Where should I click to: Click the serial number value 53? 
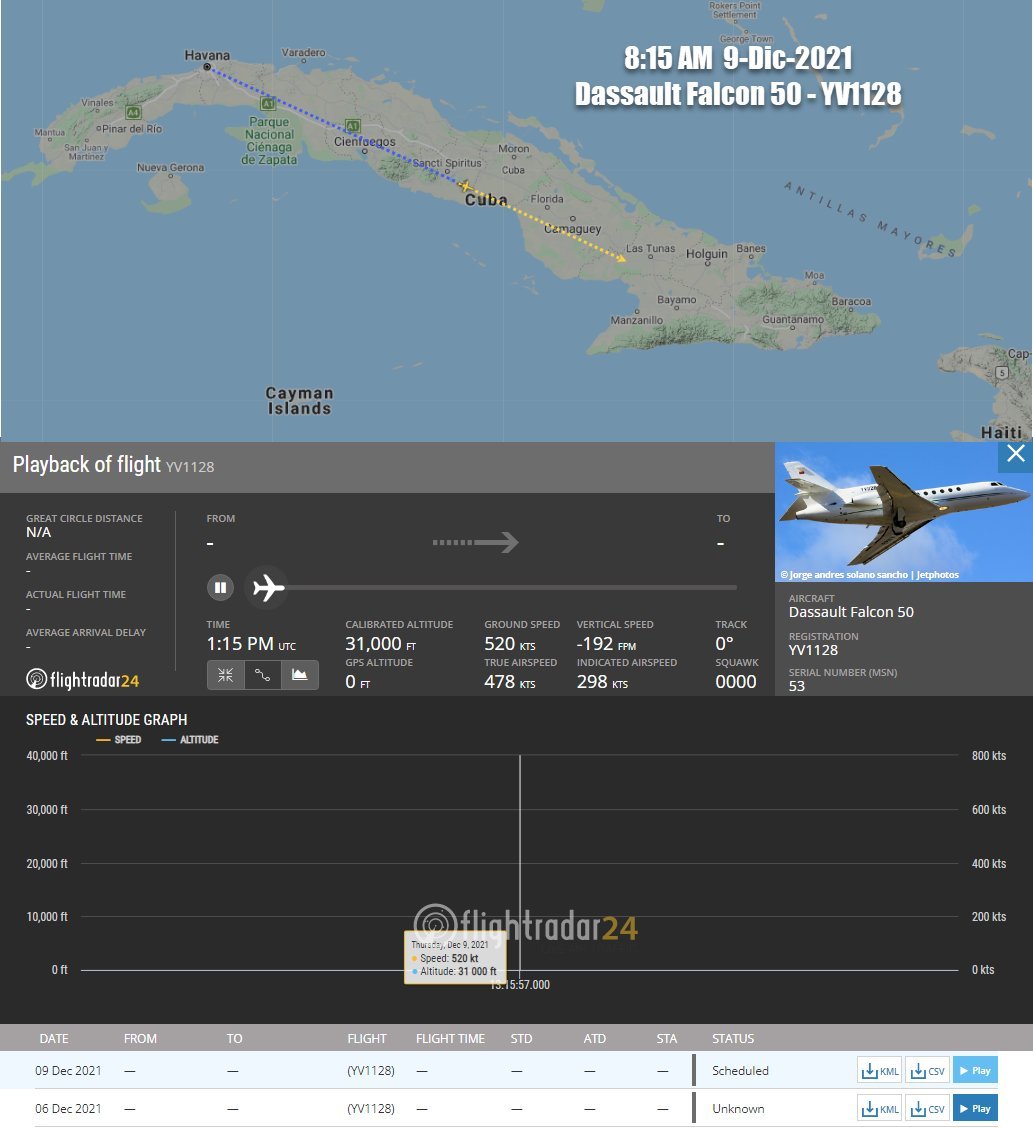pos(796,686)
